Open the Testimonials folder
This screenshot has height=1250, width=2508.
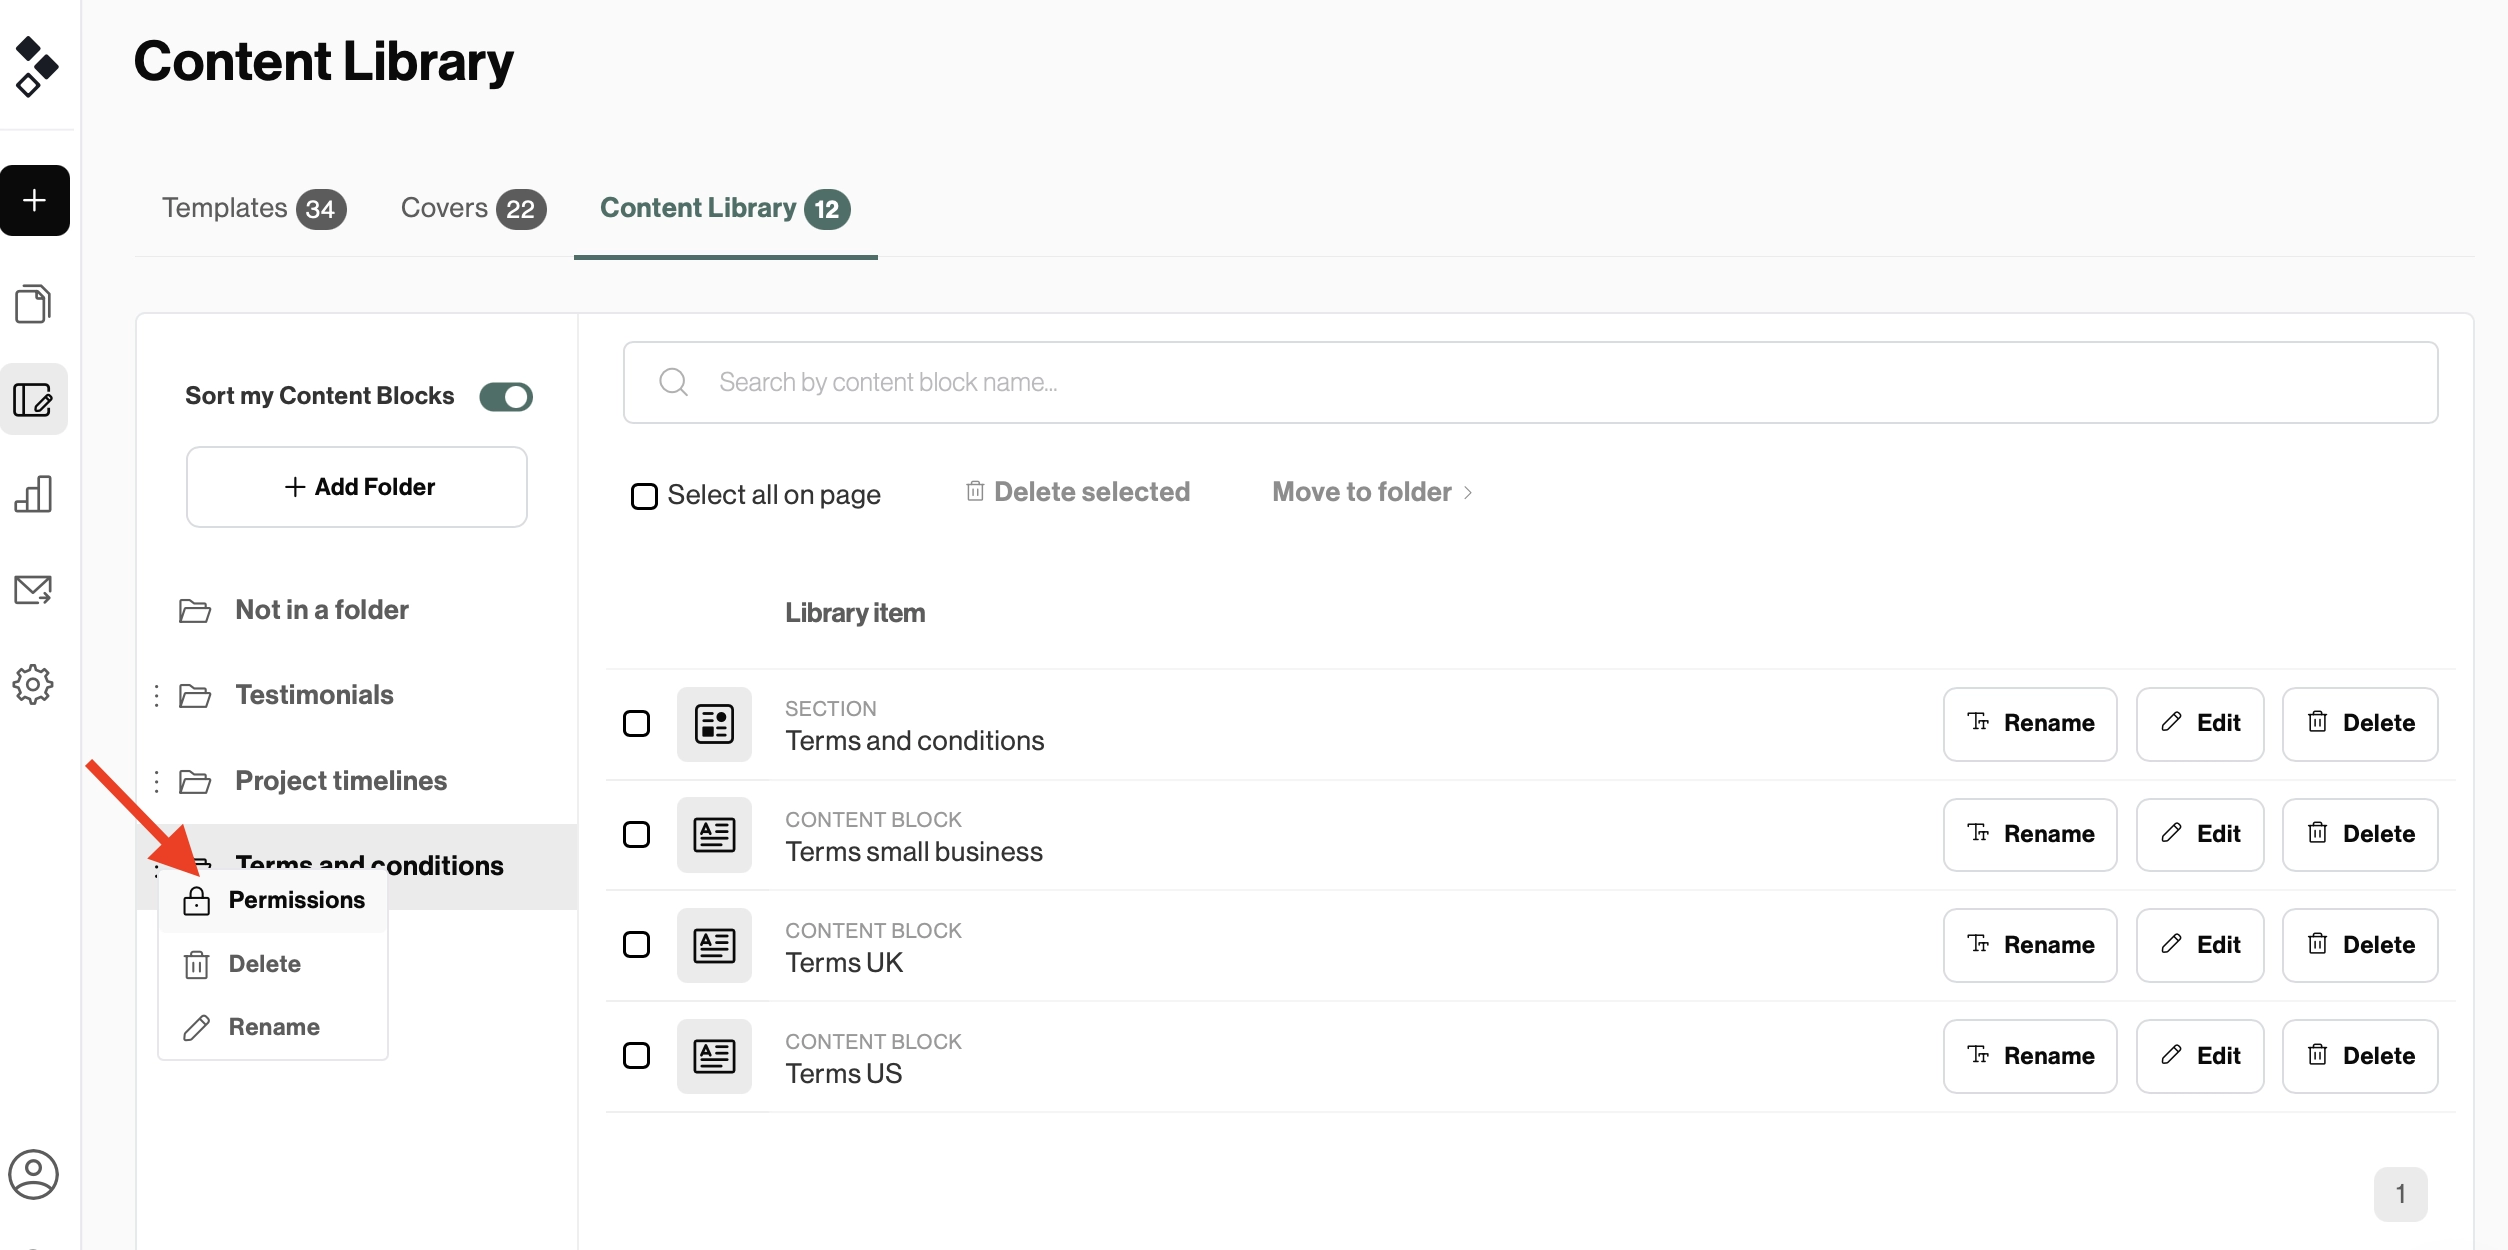(313, 695)
